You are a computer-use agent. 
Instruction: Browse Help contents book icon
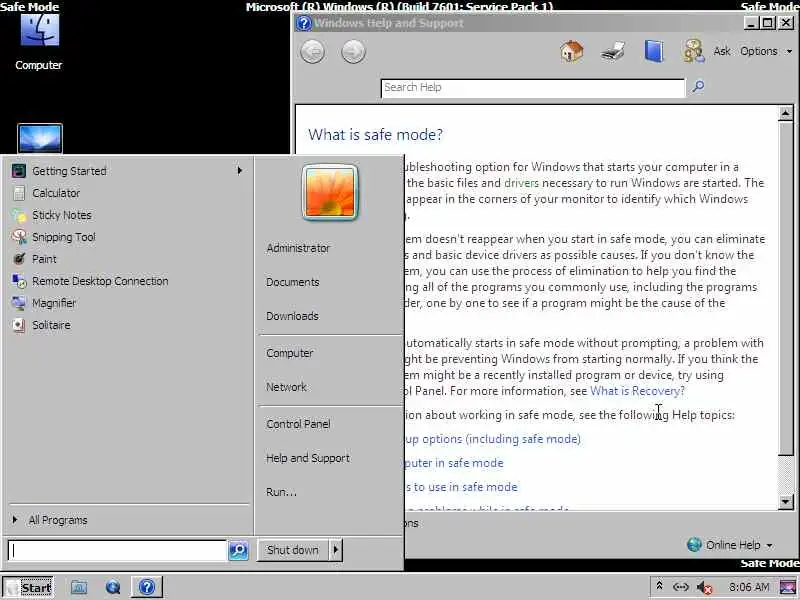(654, 52)
